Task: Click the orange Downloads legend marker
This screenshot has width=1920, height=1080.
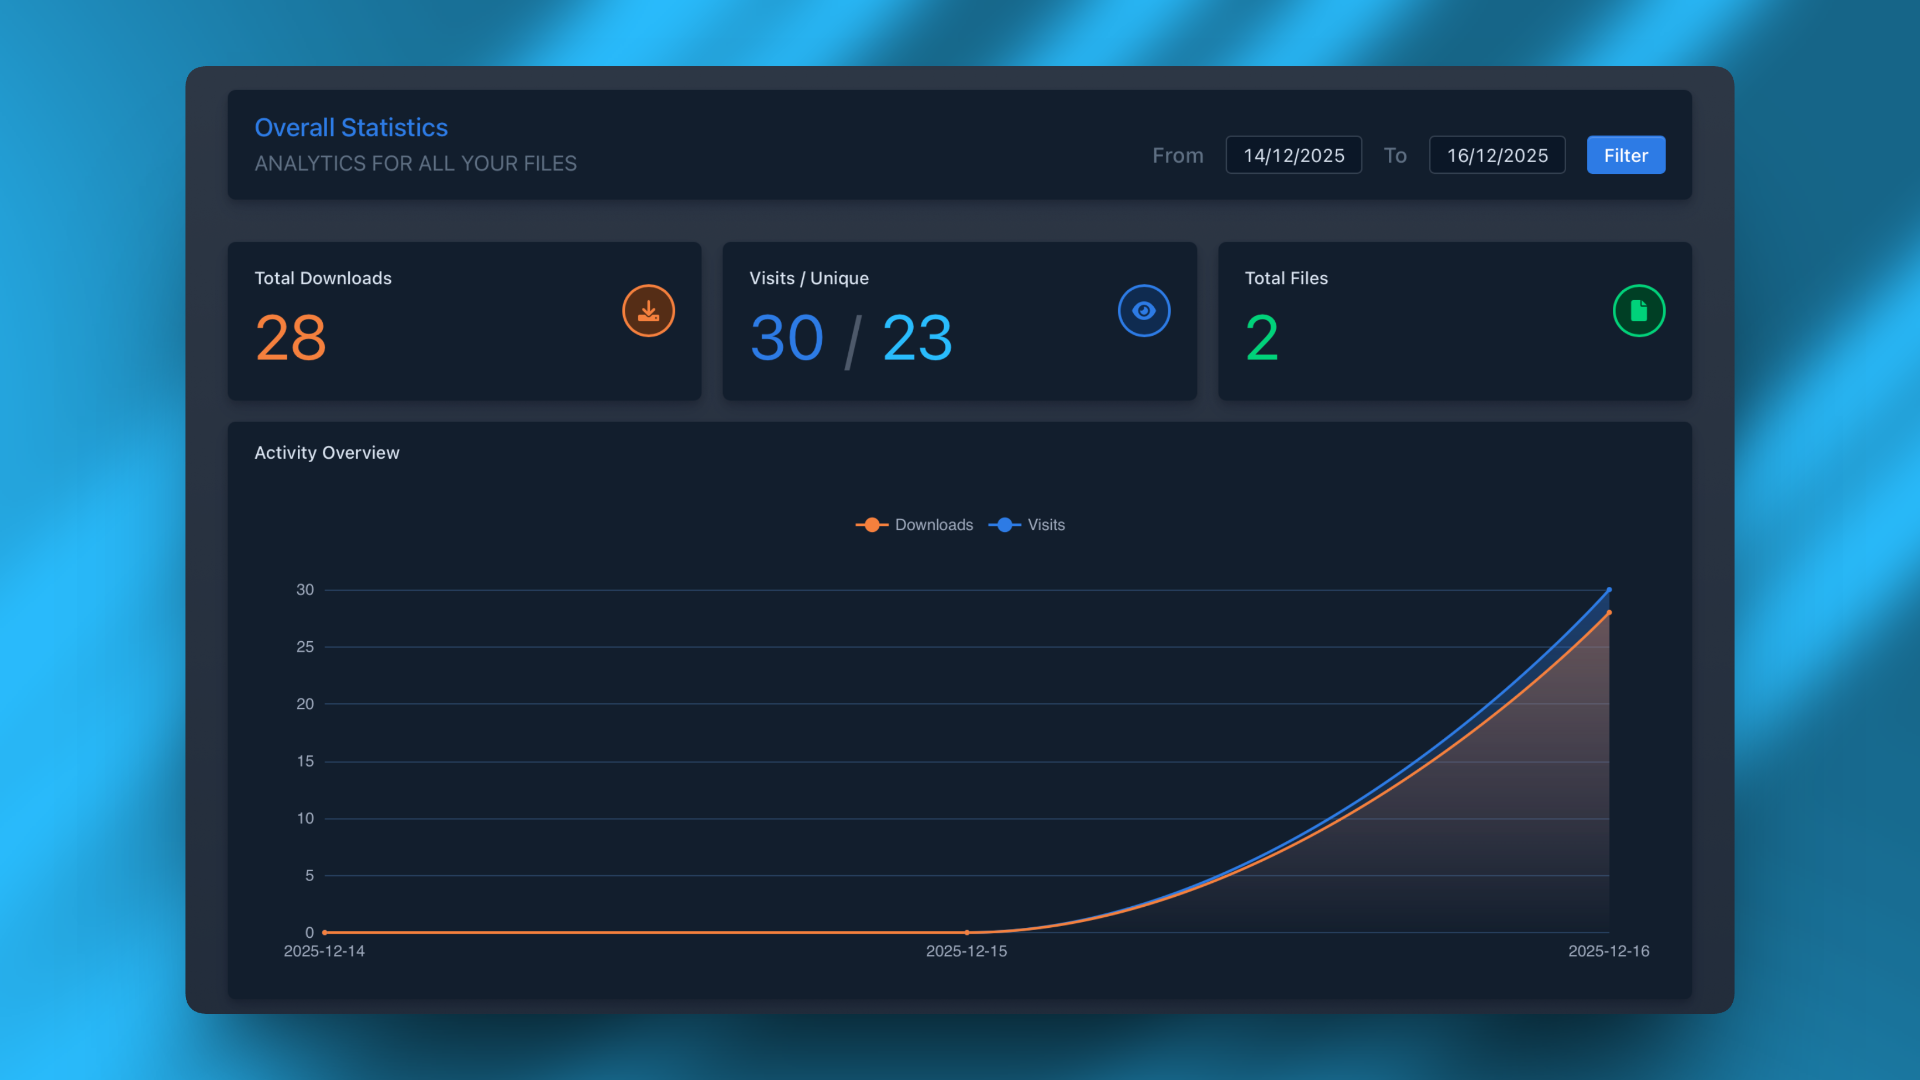Action: [x=872, y=525]
